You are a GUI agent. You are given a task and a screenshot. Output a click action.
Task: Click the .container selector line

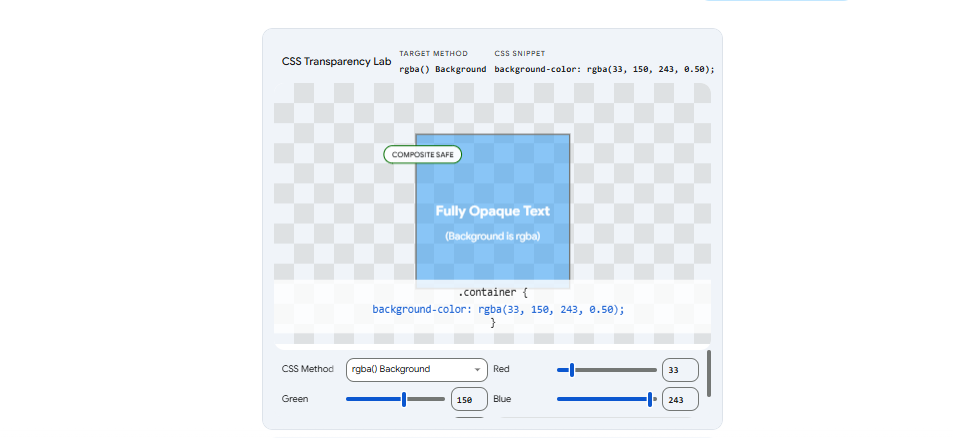492,293
